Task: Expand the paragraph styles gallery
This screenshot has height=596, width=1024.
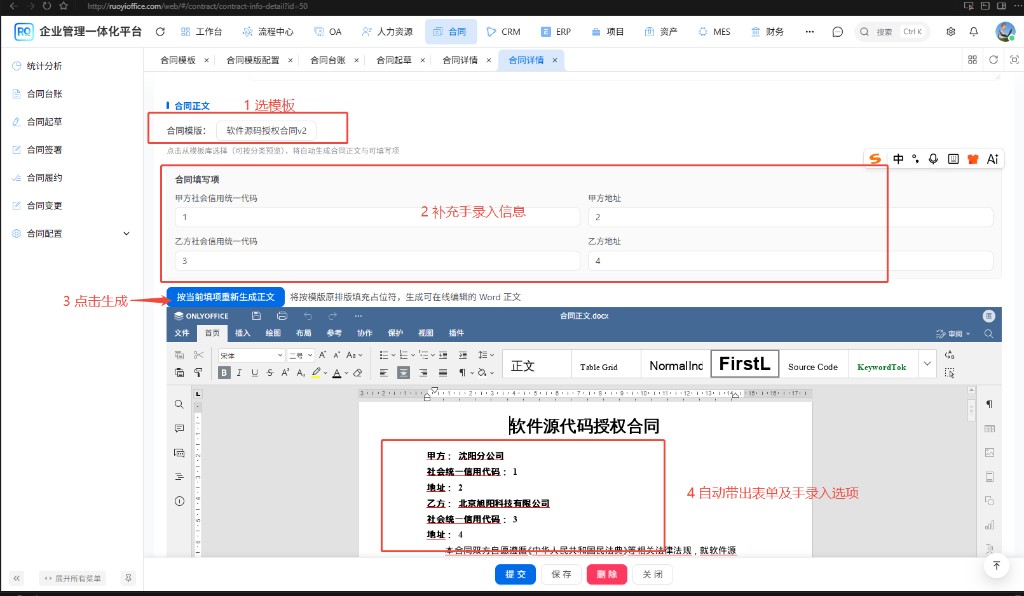Action: click(927, 364)
